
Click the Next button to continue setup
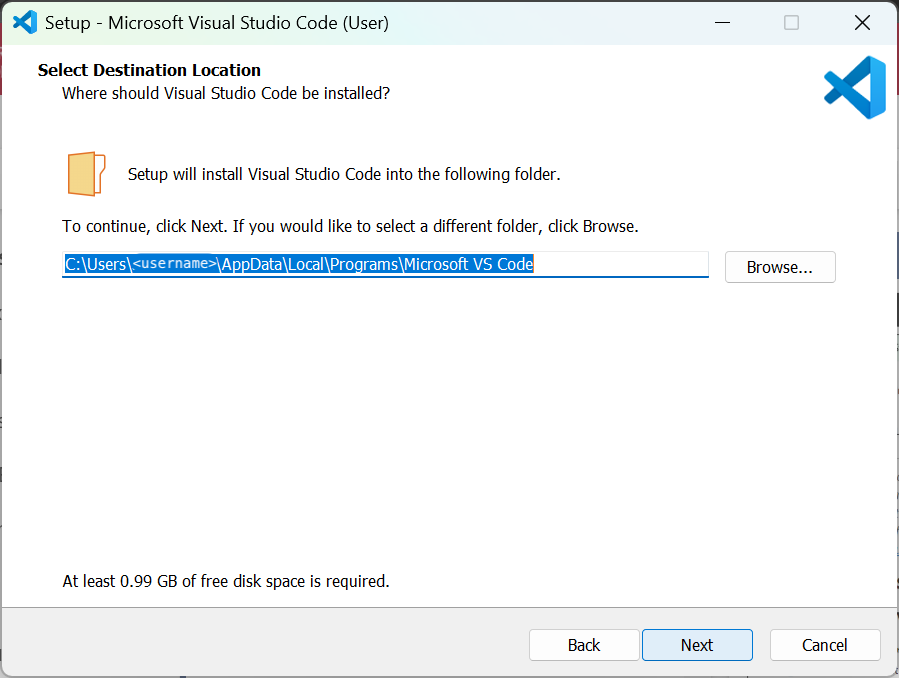[697, 645]
